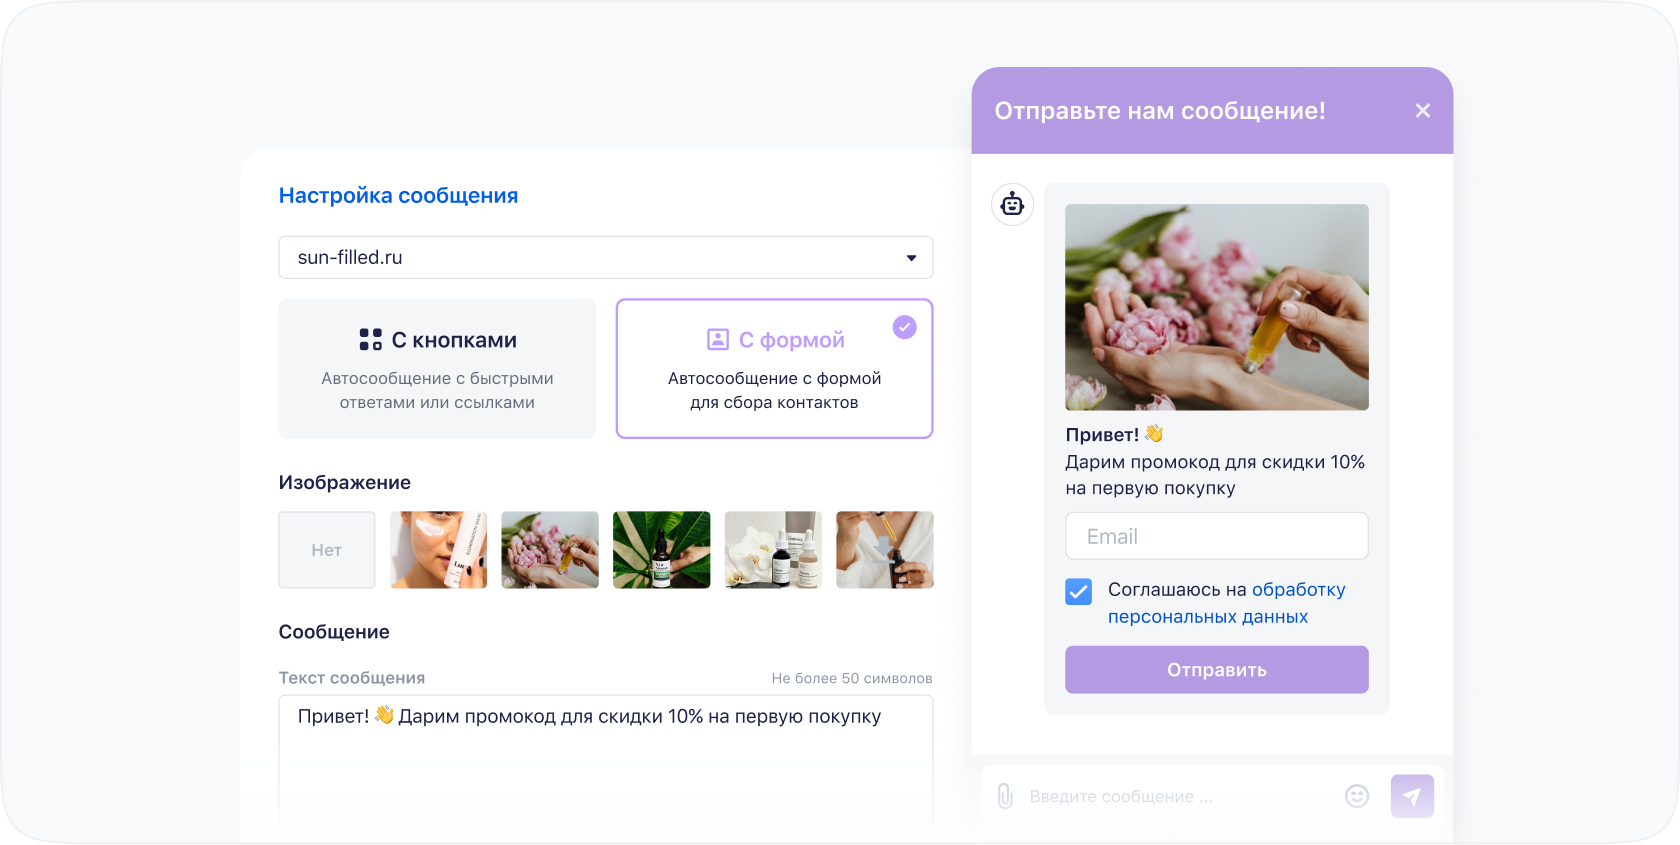The height and width of the screenshot is (845, 1680).
Task: Open the sun-filled.ru site dropdown
Action: (606, 257)
